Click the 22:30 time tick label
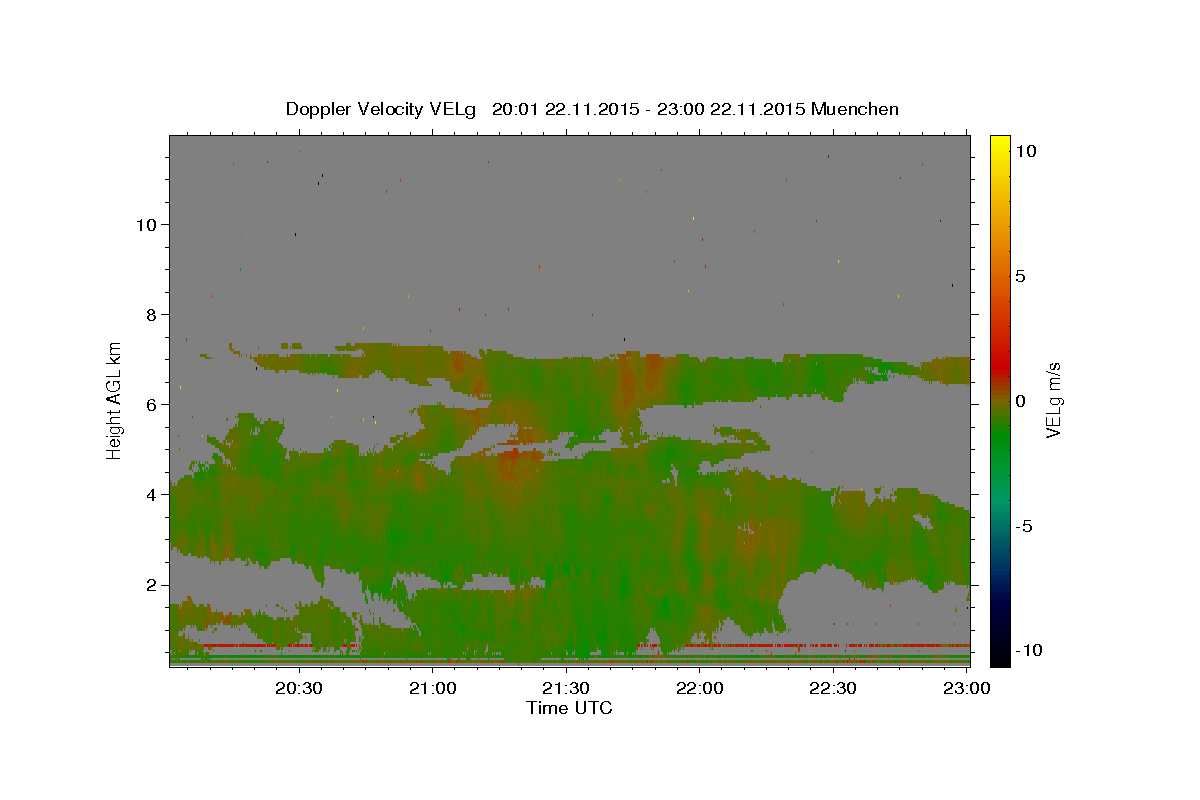Screen dimensions: 1200x800 [x=833, y=688]
